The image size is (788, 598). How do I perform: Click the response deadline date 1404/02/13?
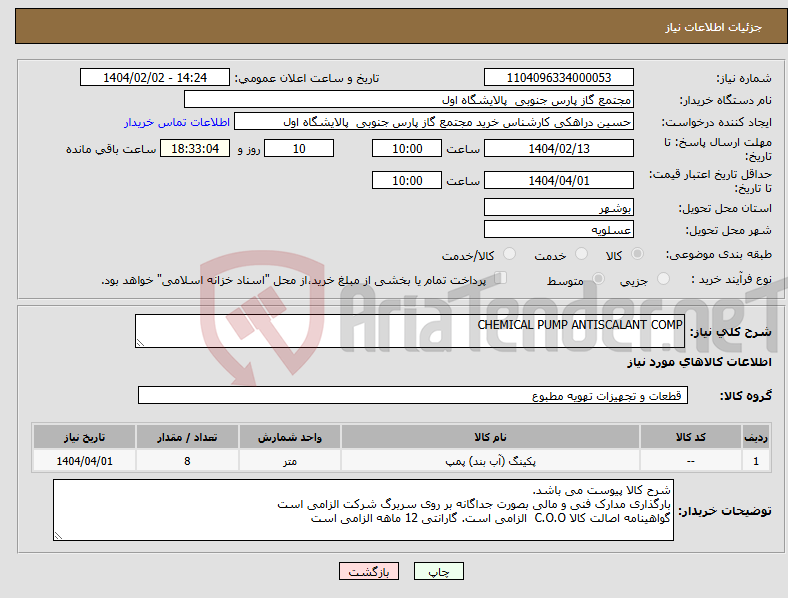click(558, 148)
